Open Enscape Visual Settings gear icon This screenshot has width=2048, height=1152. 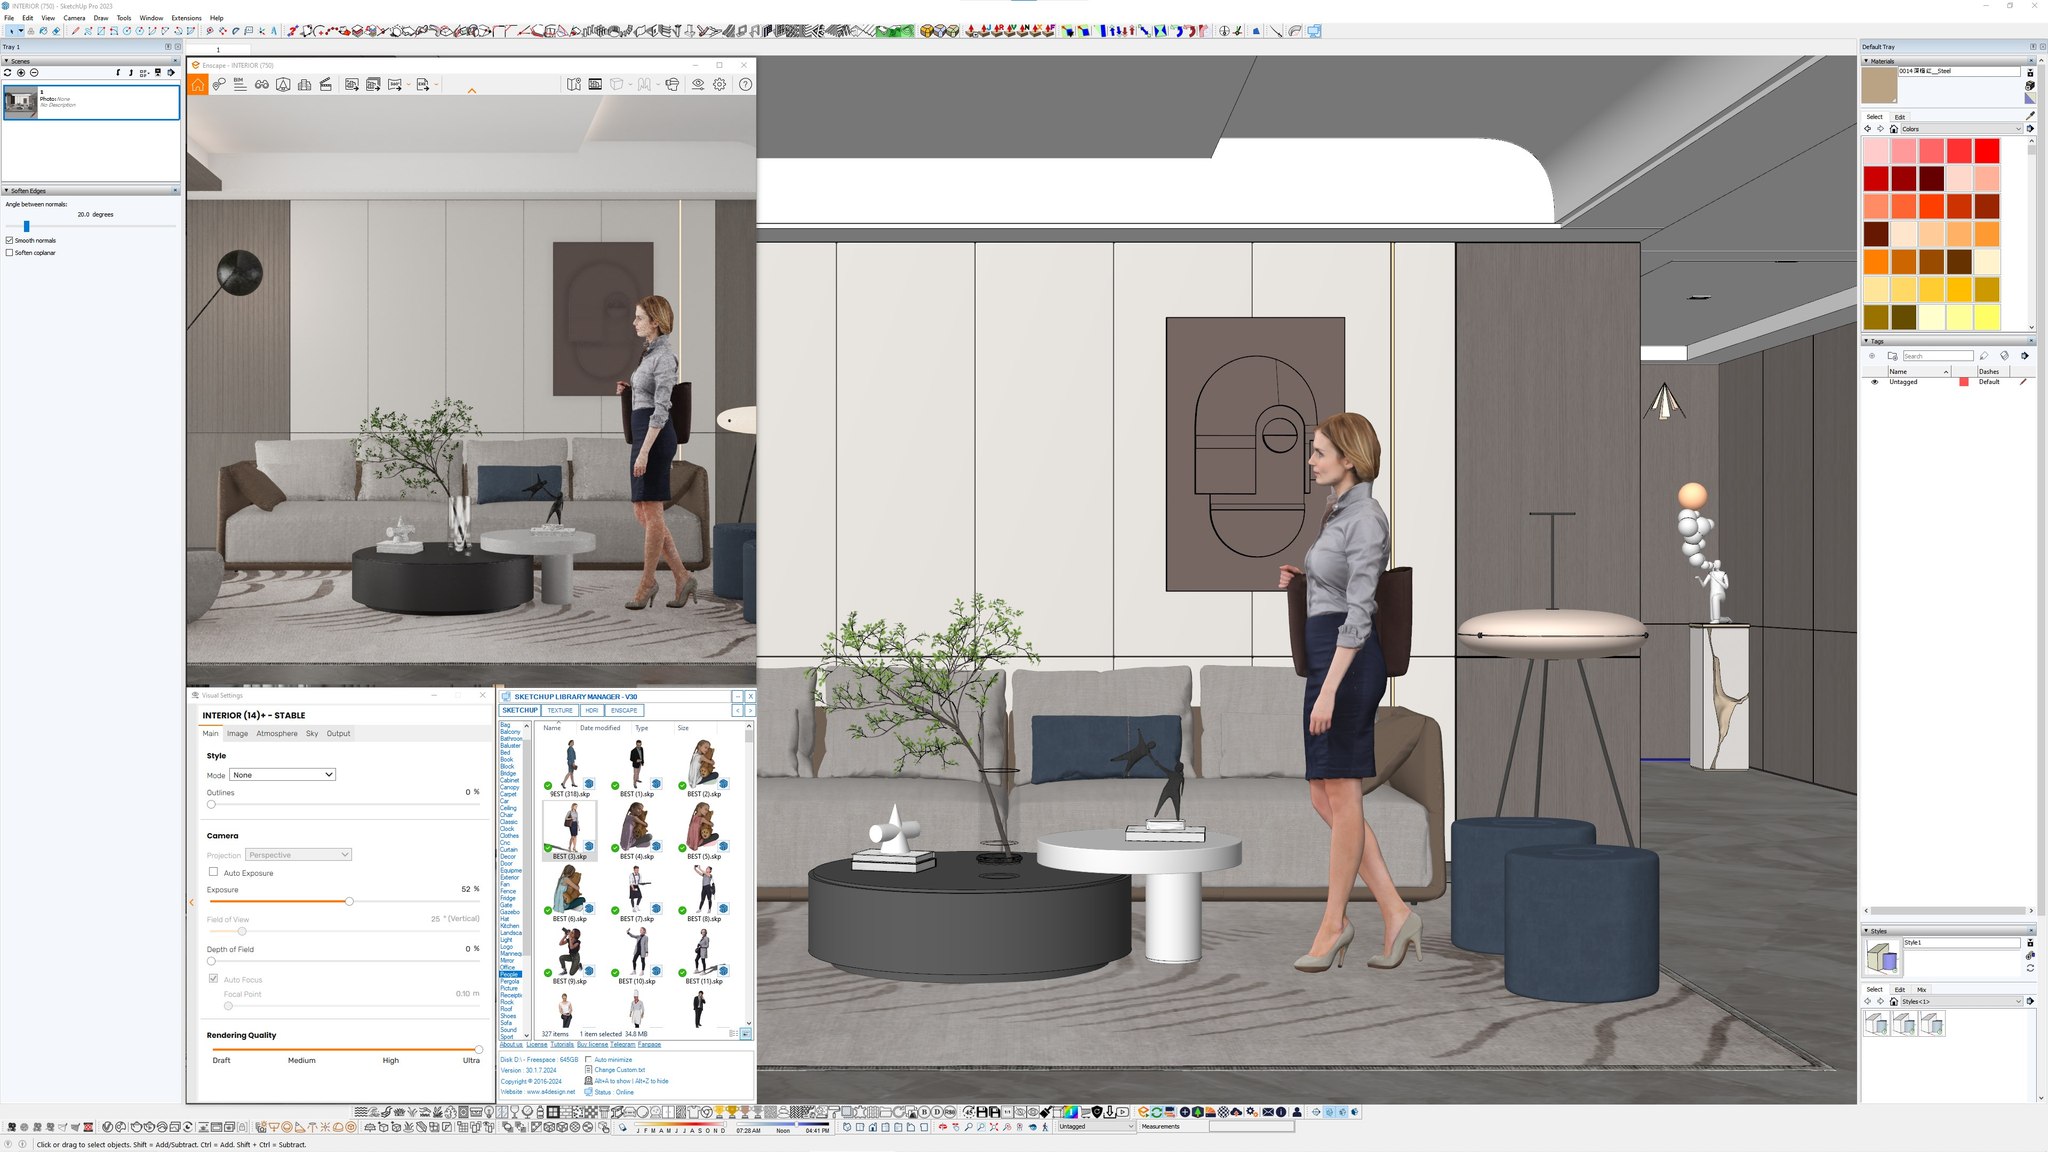tap(720, 85)
